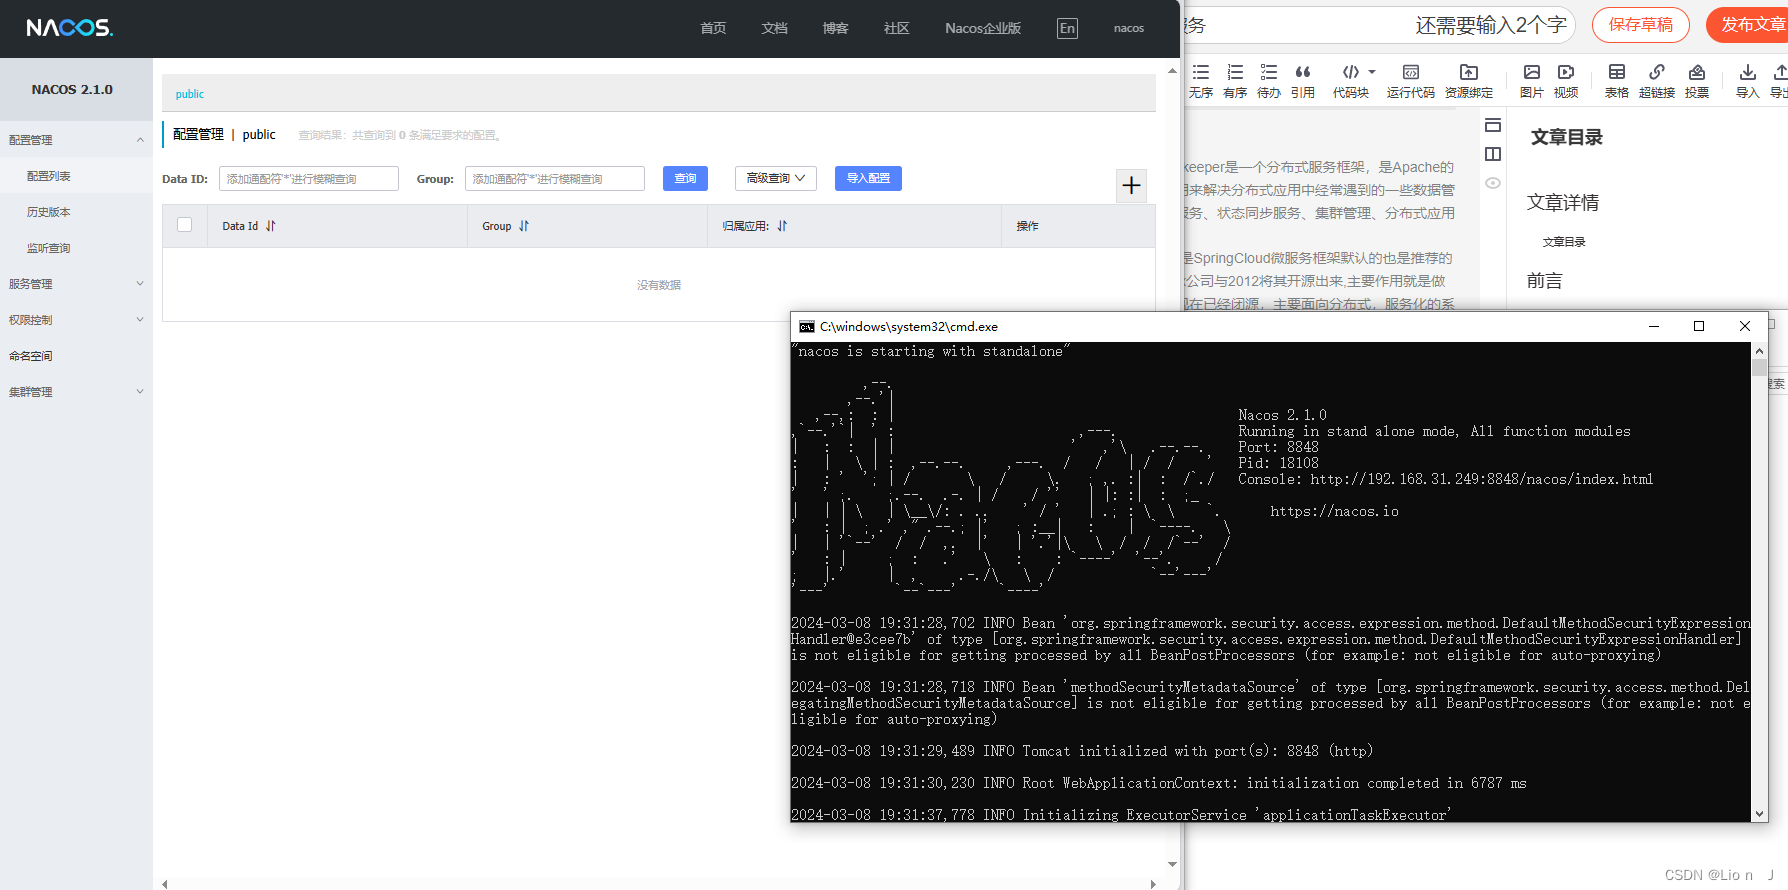Click the run code (运行代码) icon
The width and height of the screenshot is (1788, 890).
click(x=1411, y=80)
